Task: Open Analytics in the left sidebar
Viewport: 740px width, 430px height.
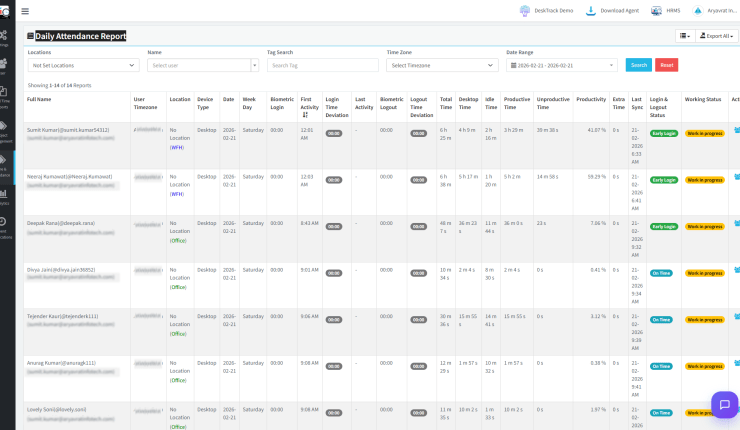Action: click(5, 196)
